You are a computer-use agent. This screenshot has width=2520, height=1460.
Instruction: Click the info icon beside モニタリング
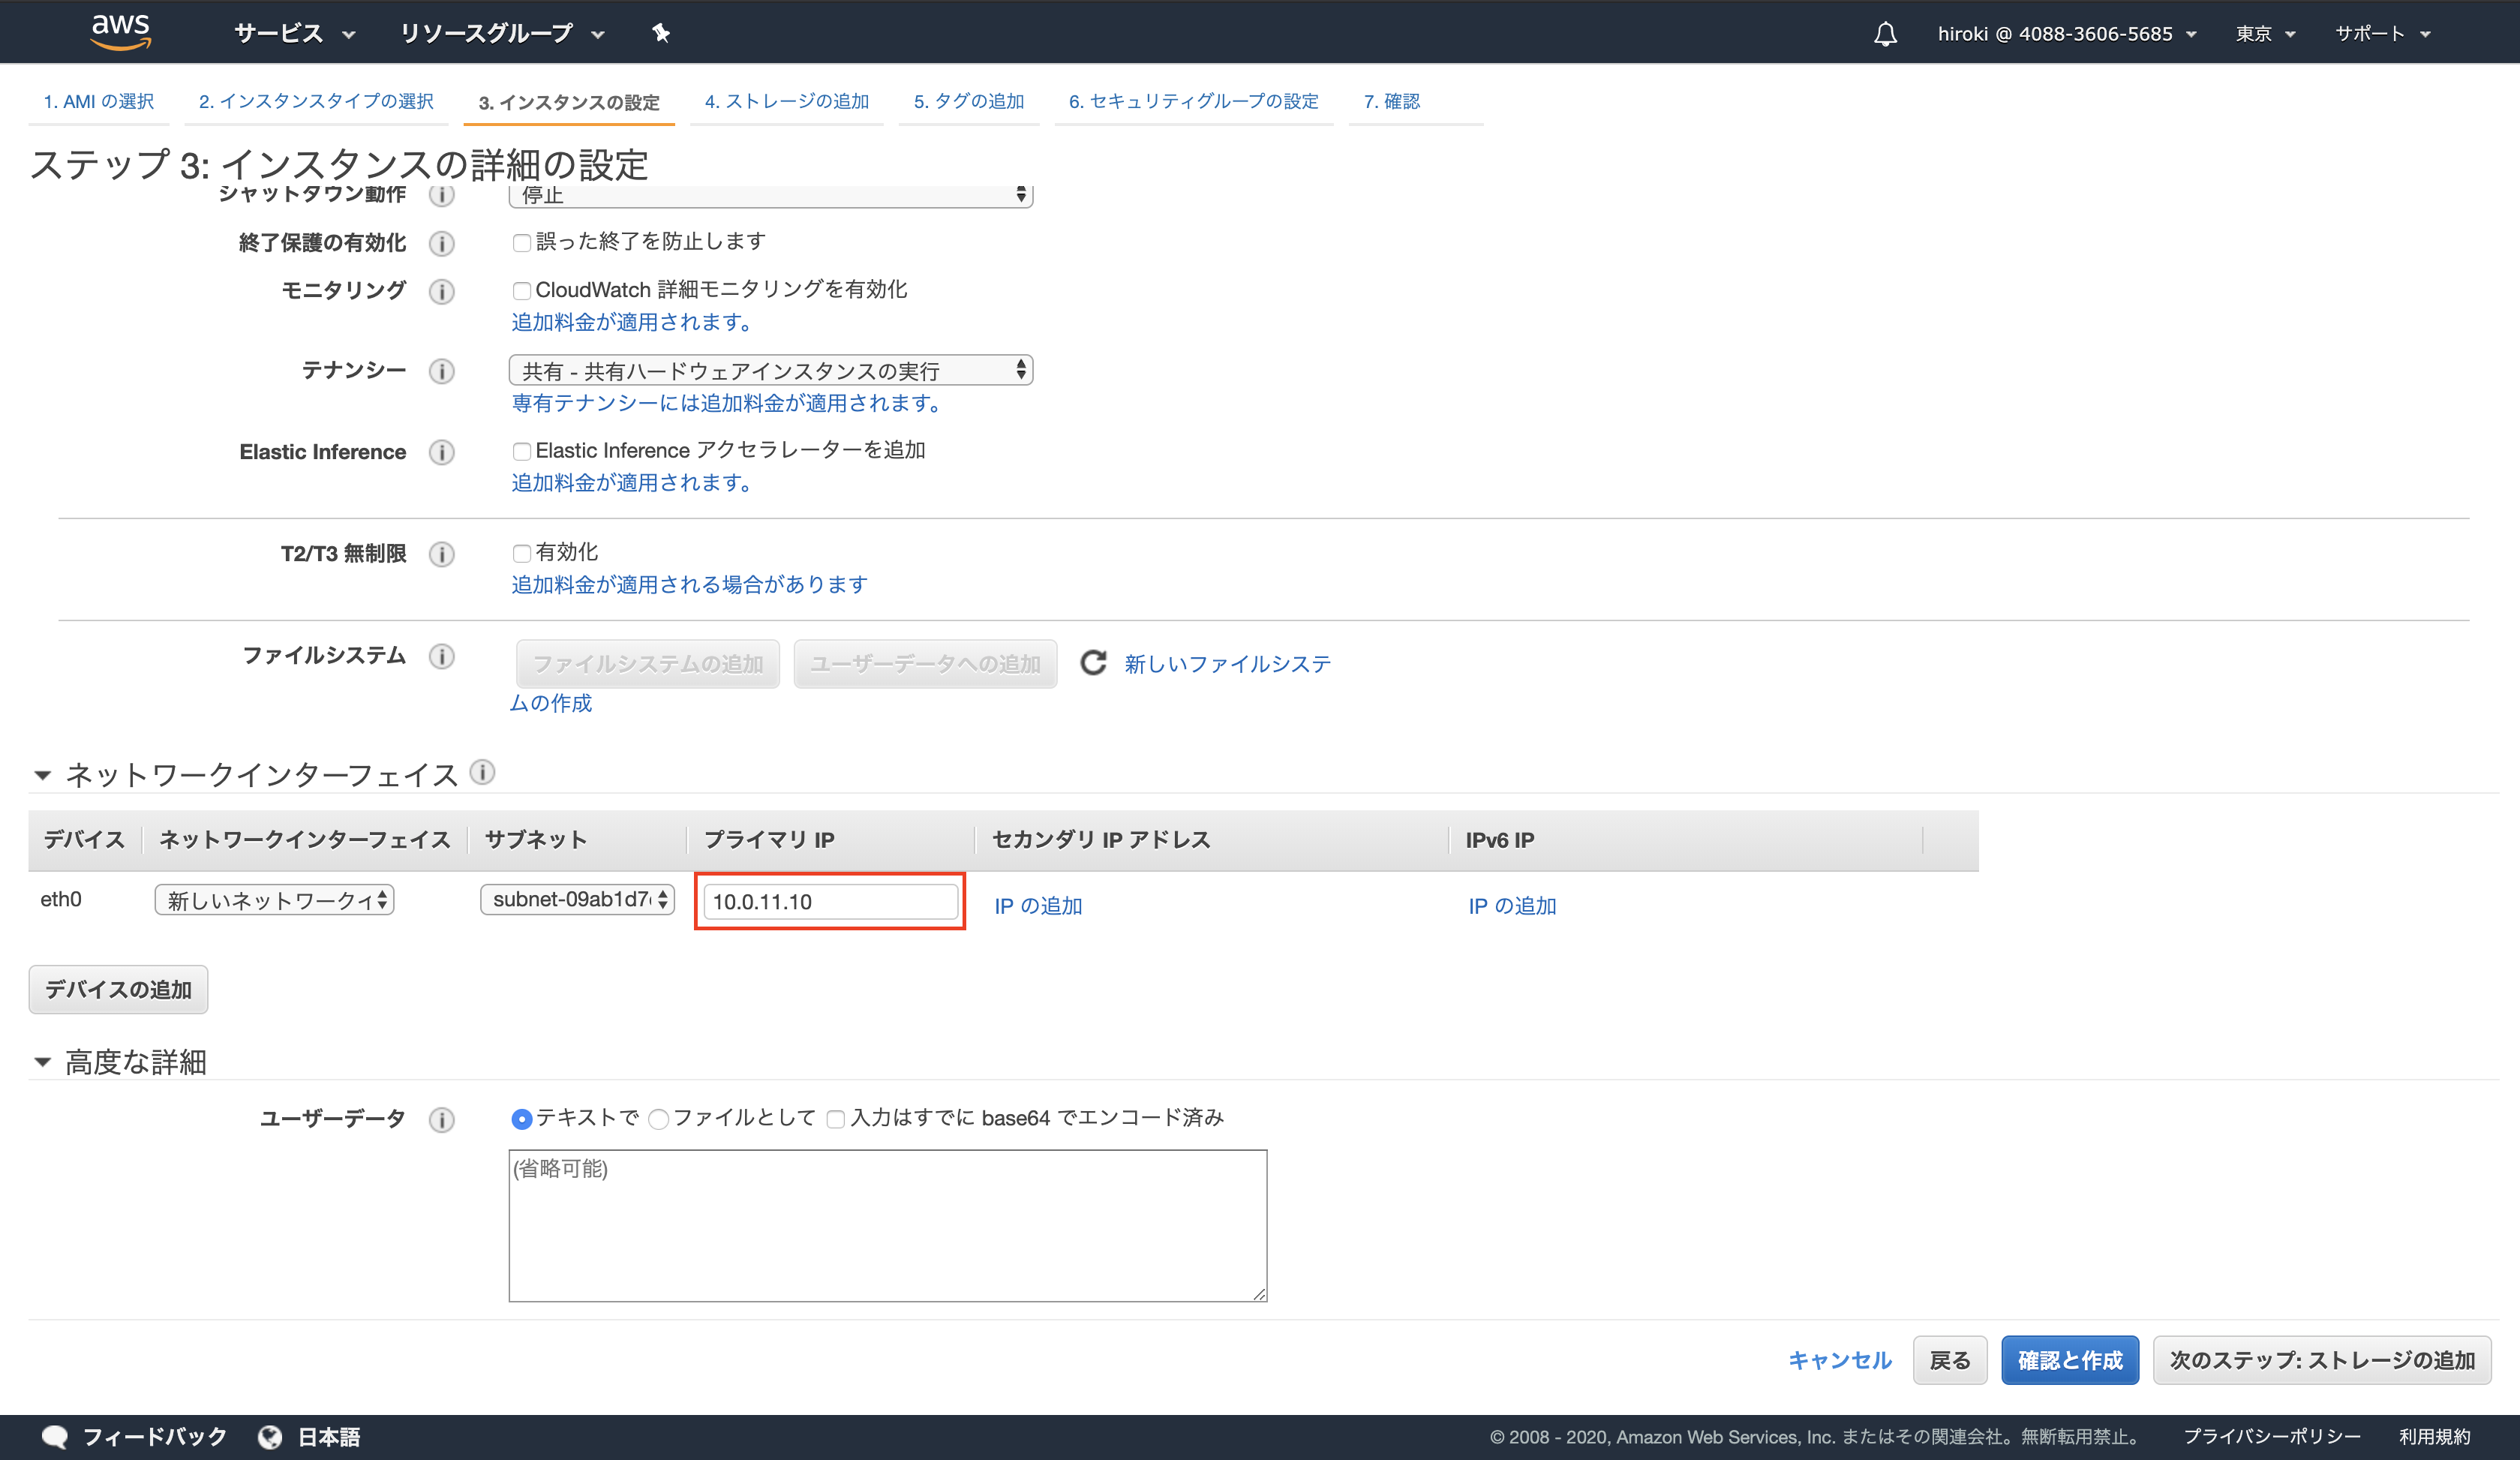[441, 291]
